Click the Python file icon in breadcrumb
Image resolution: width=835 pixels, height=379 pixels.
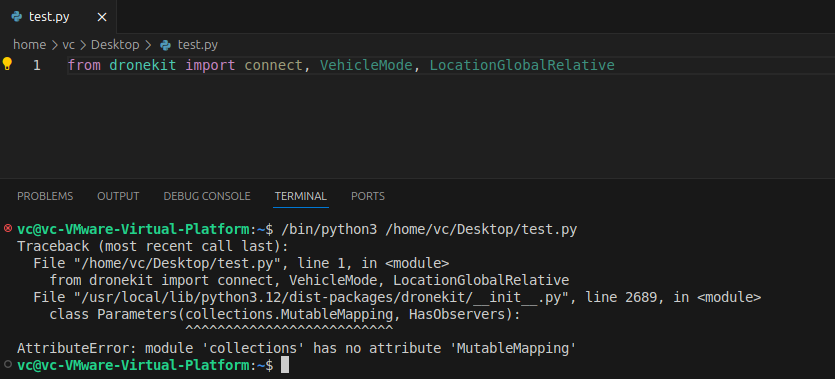coord(166,45)
